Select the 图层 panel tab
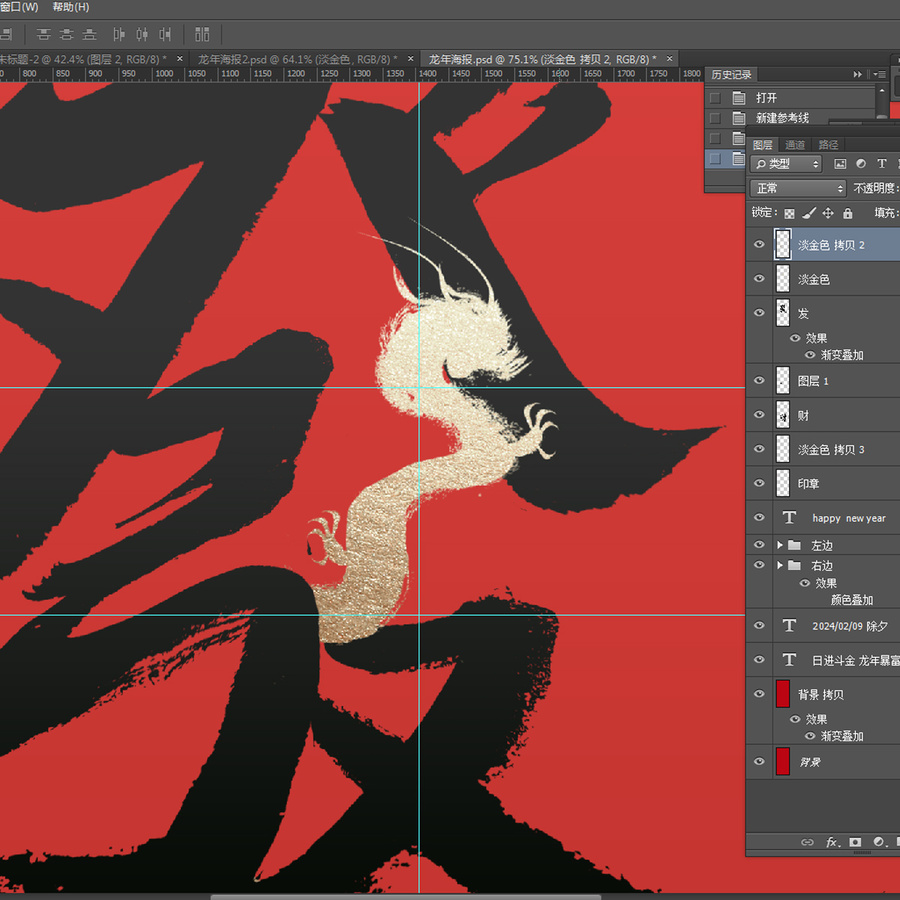 (763, 145)
